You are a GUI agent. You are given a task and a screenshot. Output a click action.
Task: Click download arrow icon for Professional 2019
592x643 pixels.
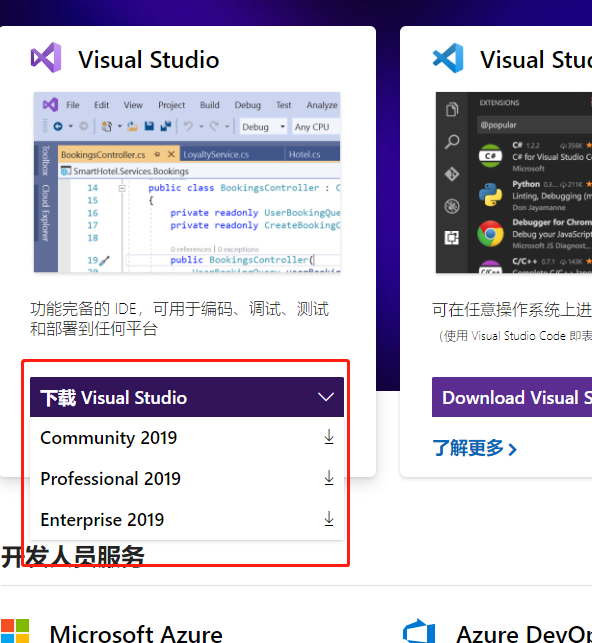tap(329, 478)
